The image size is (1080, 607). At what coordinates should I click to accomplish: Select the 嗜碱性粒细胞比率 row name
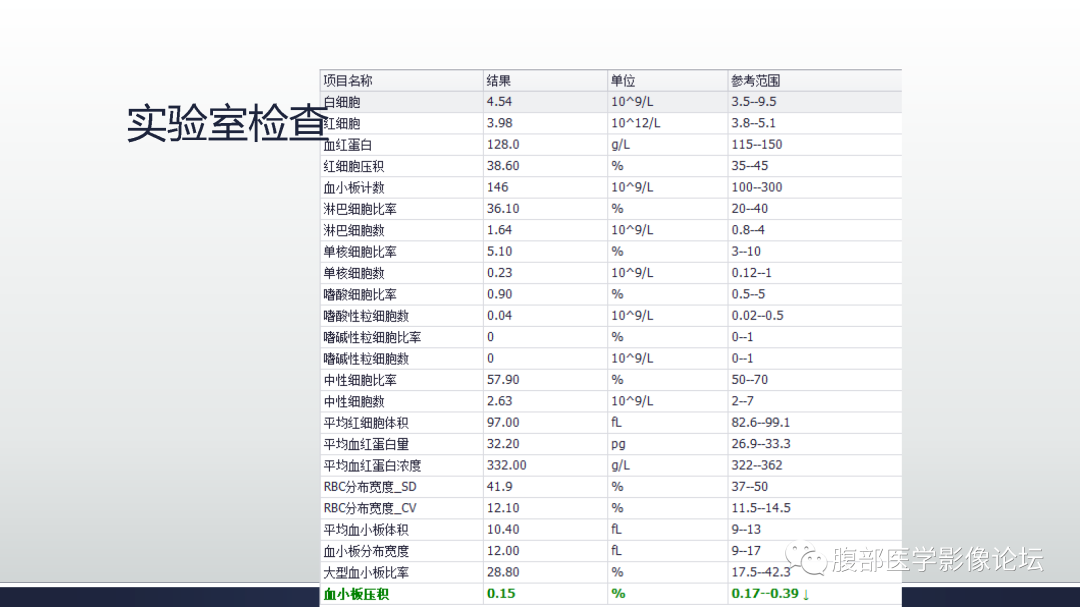(373, 337)
